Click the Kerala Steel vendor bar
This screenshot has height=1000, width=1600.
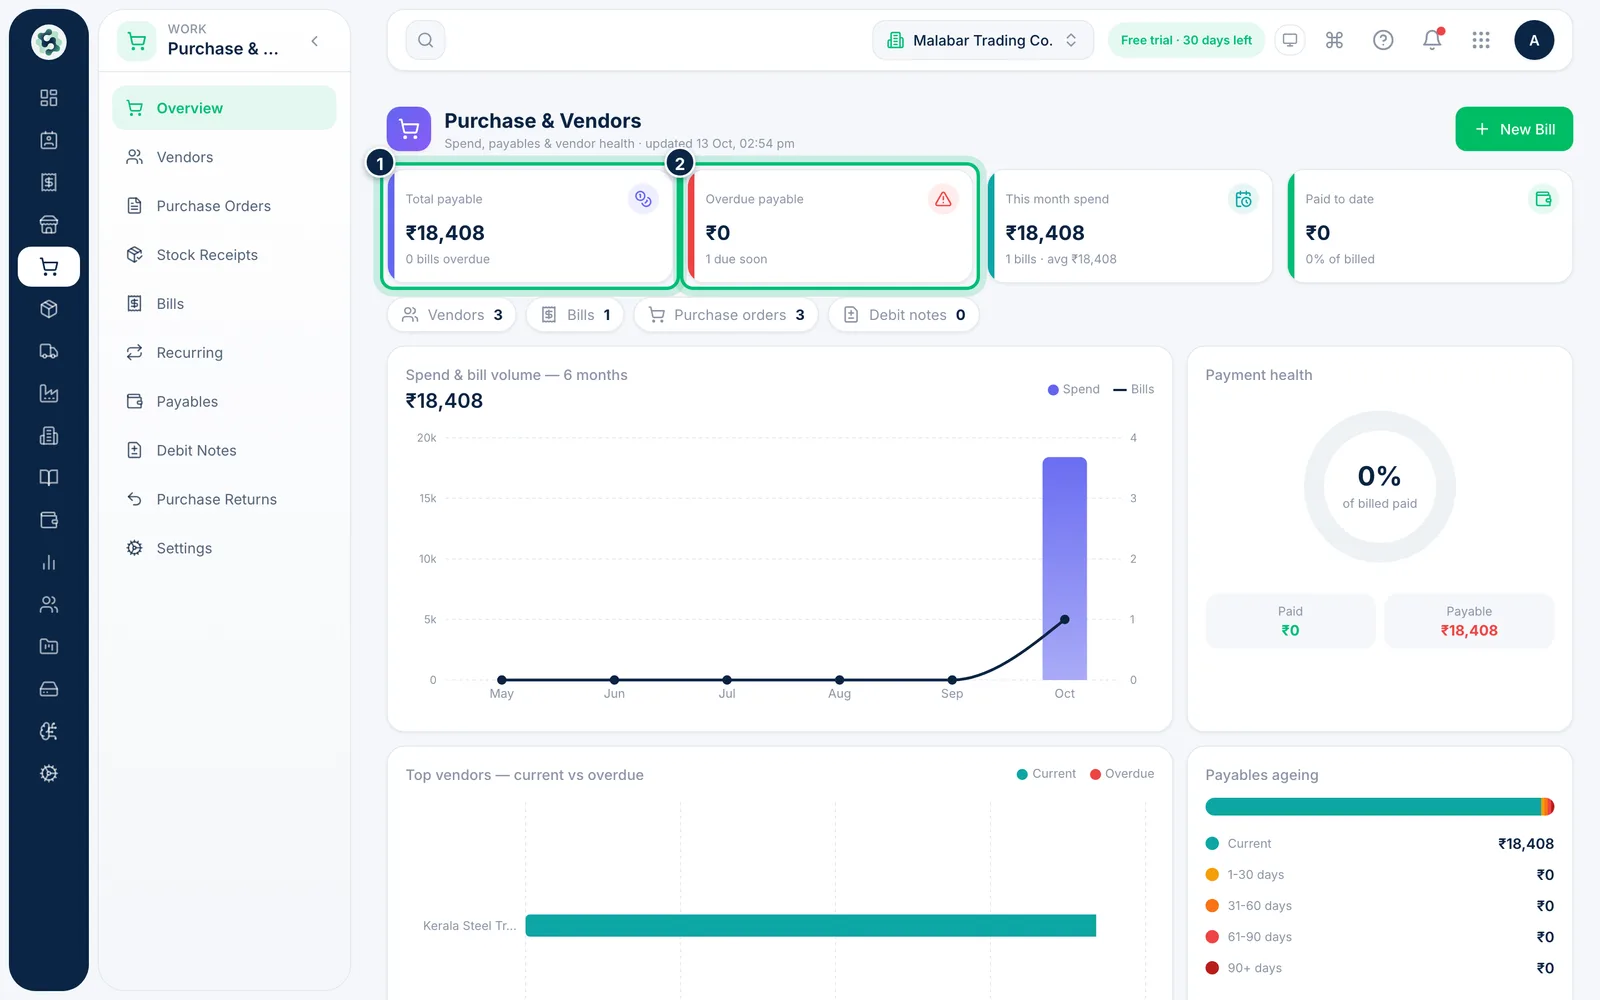pos(811,926)
